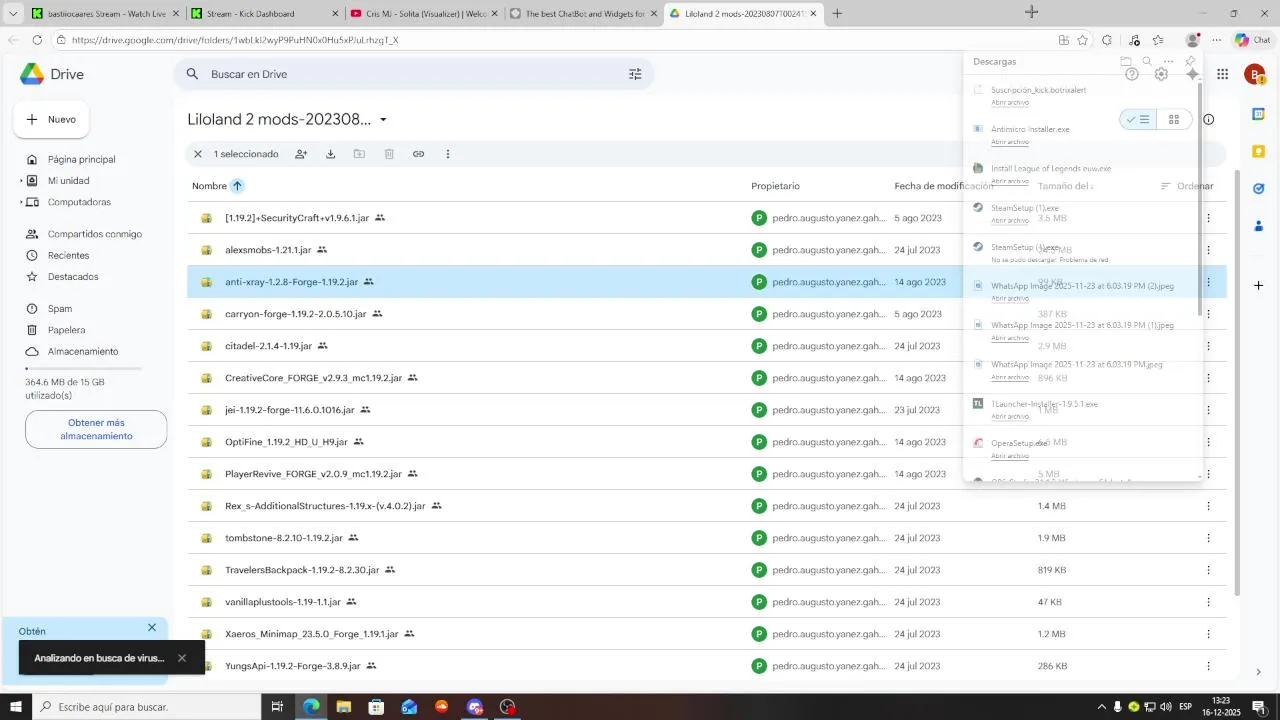Click Obtener más almacenamiento button
Viewport: 1280px width, 720px height.
96,429
